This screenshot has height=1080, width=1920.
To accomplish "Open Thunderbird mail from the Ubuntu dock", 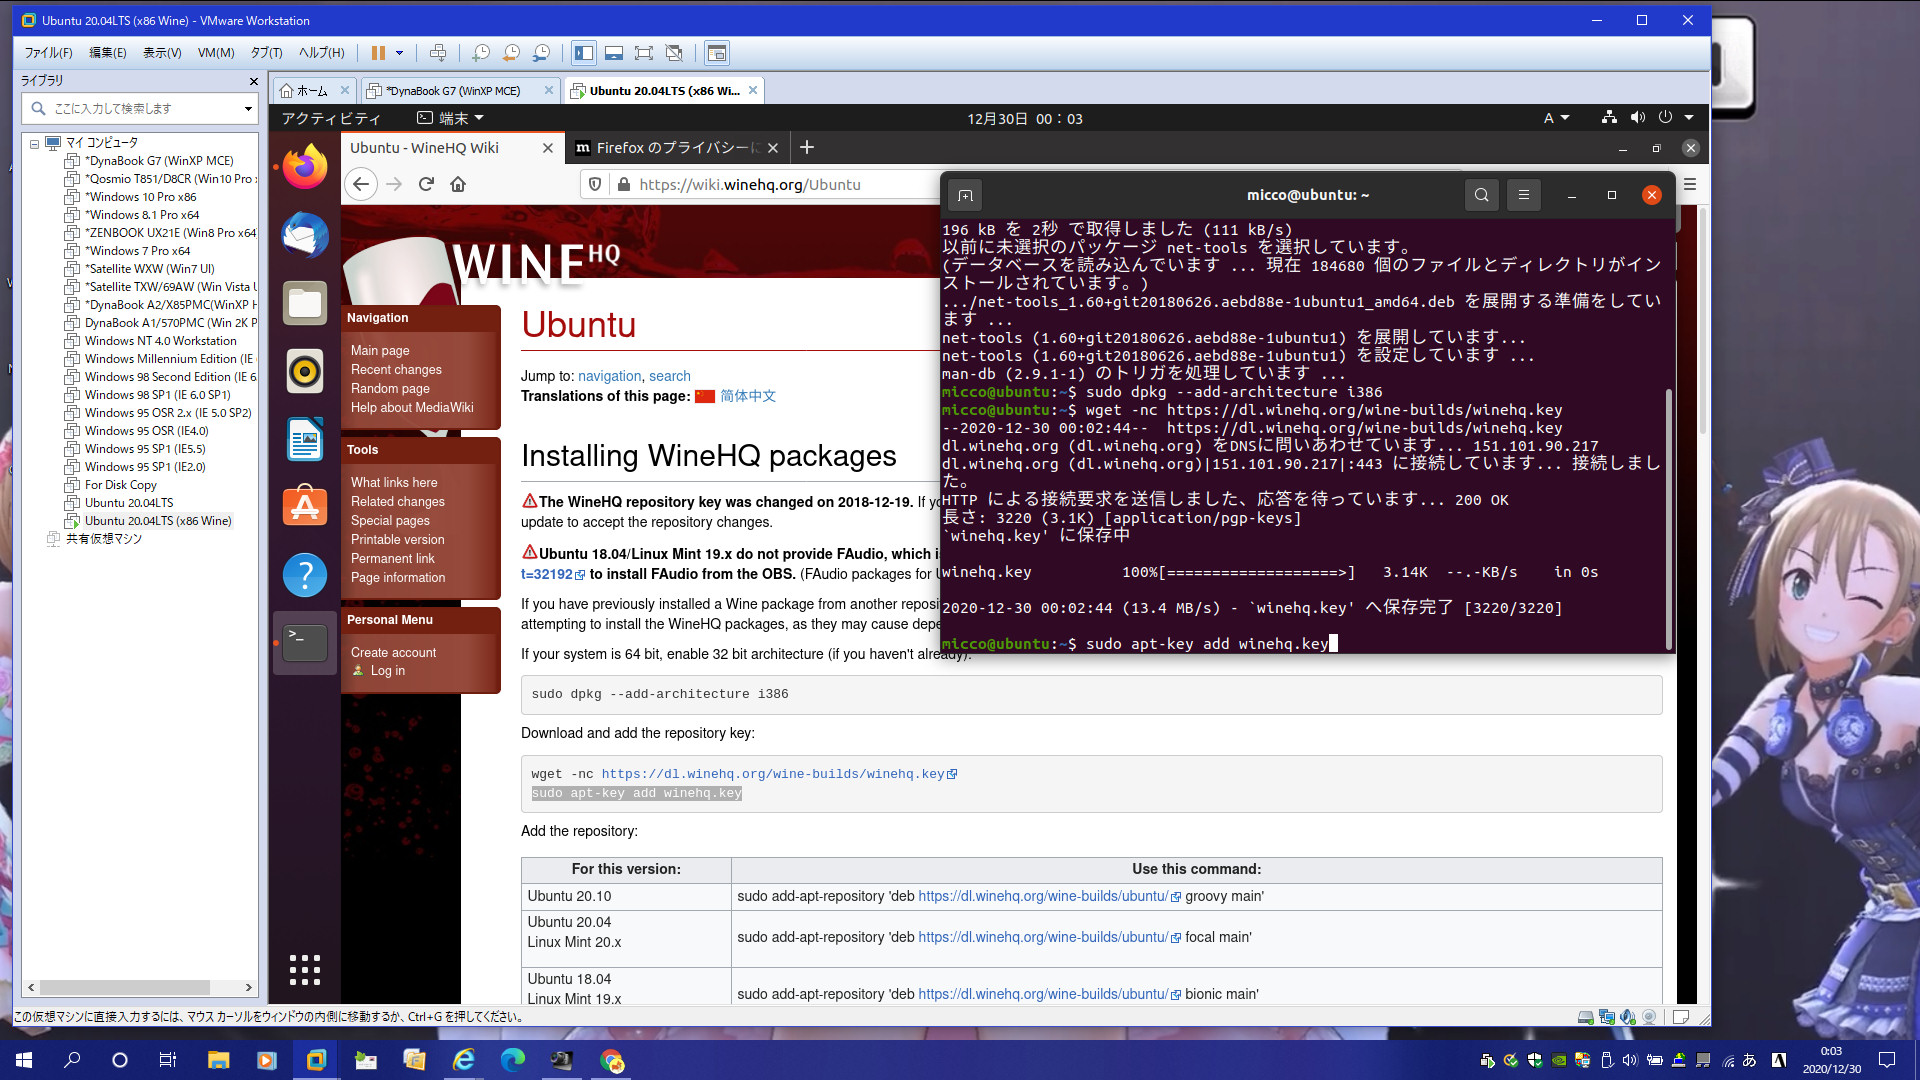I will 305,236.
